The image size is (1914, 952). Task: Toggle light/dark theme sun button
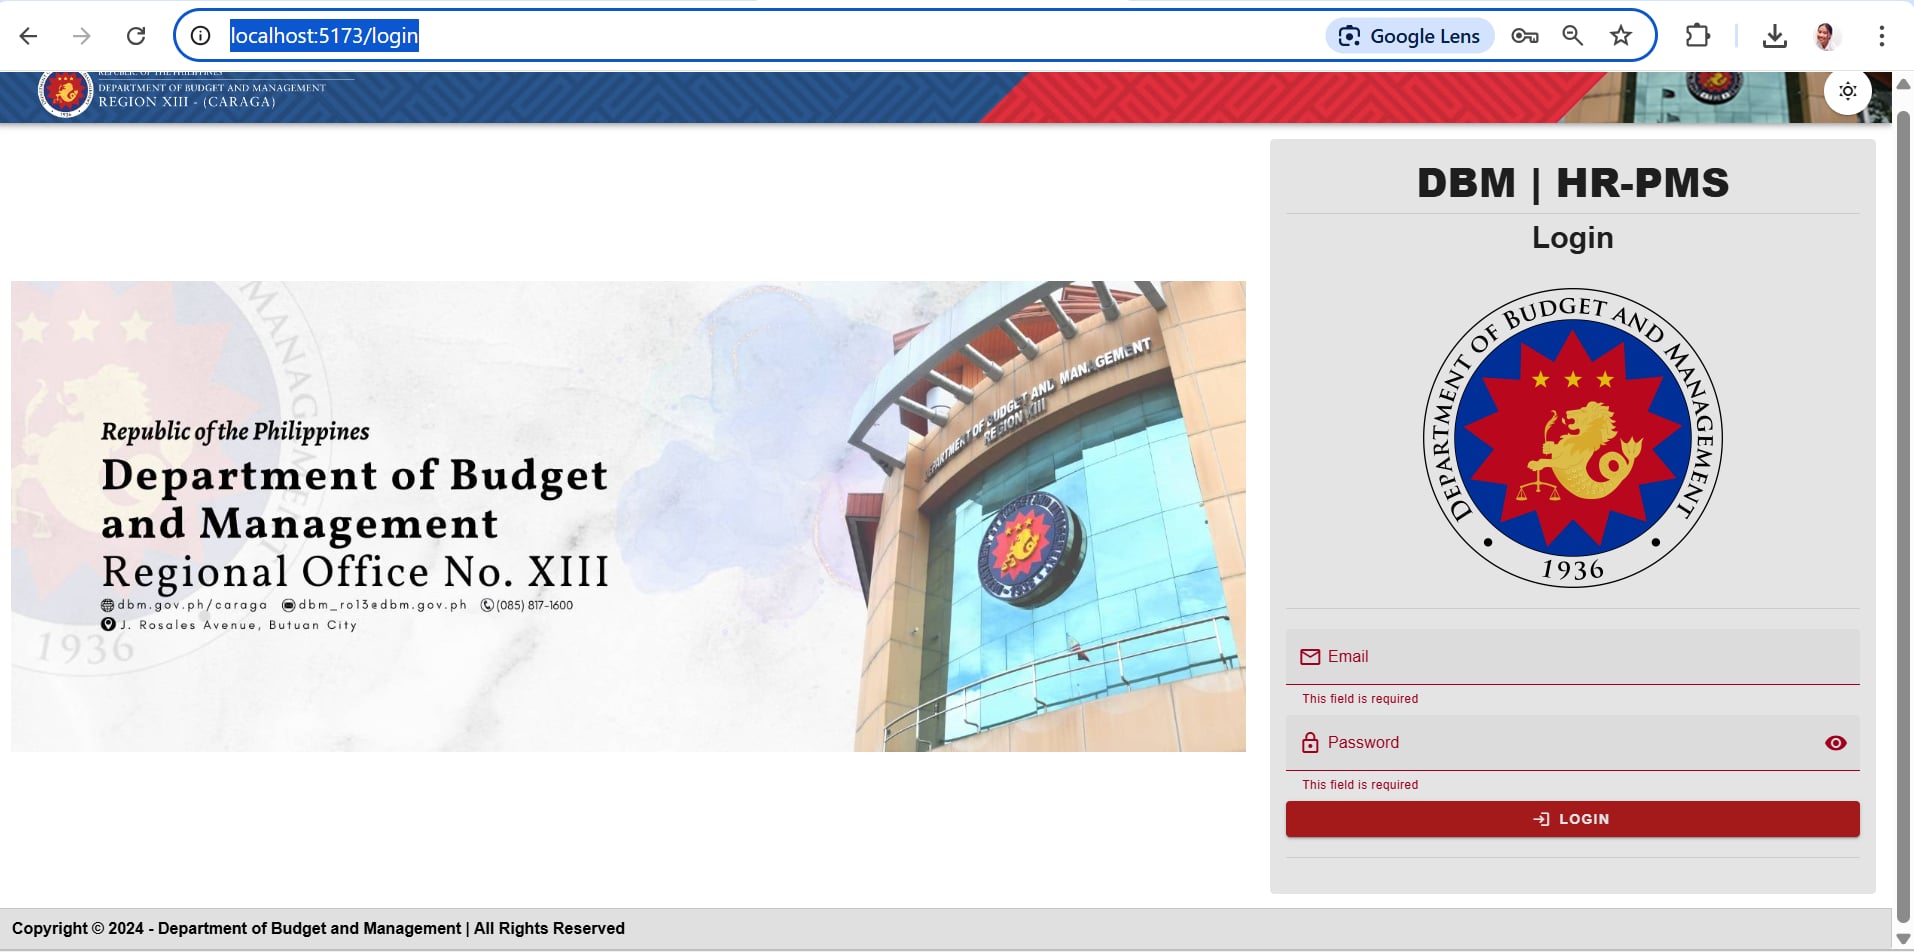(1848, 91)
